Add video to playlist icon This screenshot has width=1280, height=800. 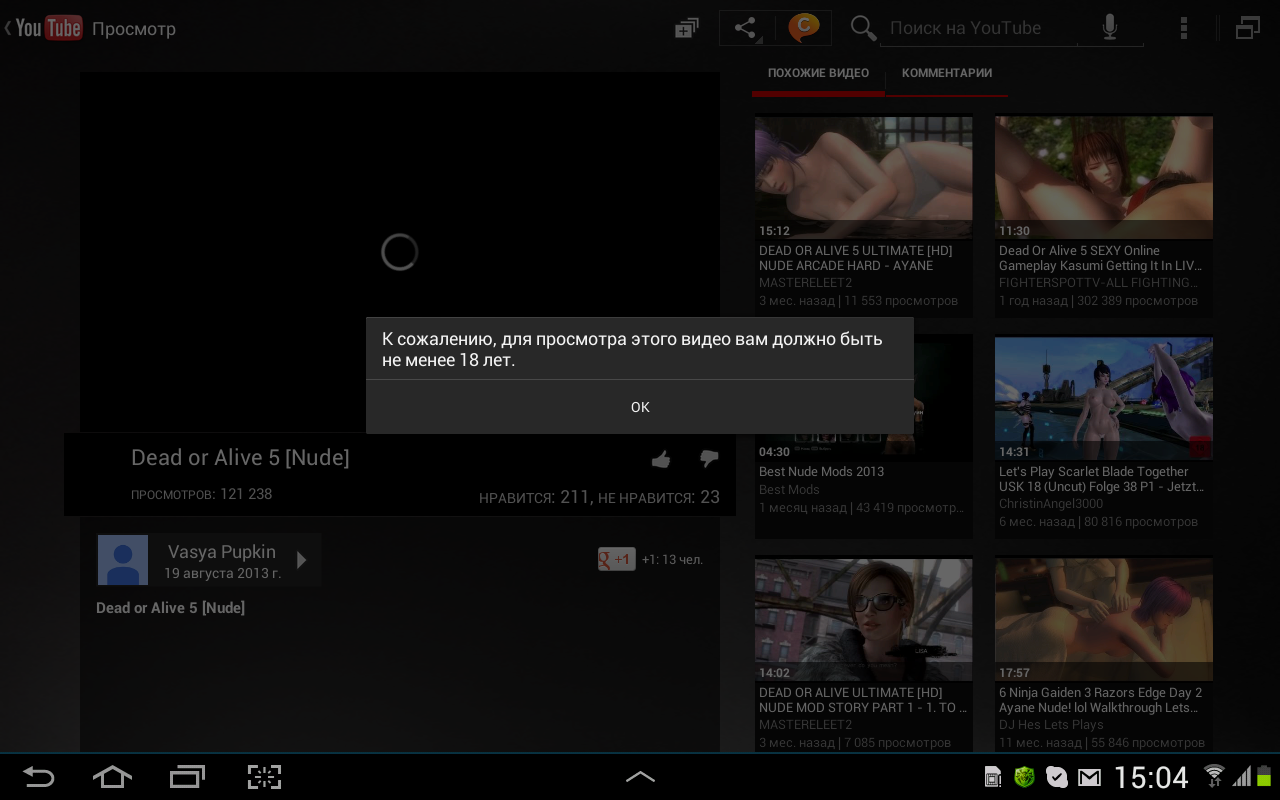pos(687,28)
